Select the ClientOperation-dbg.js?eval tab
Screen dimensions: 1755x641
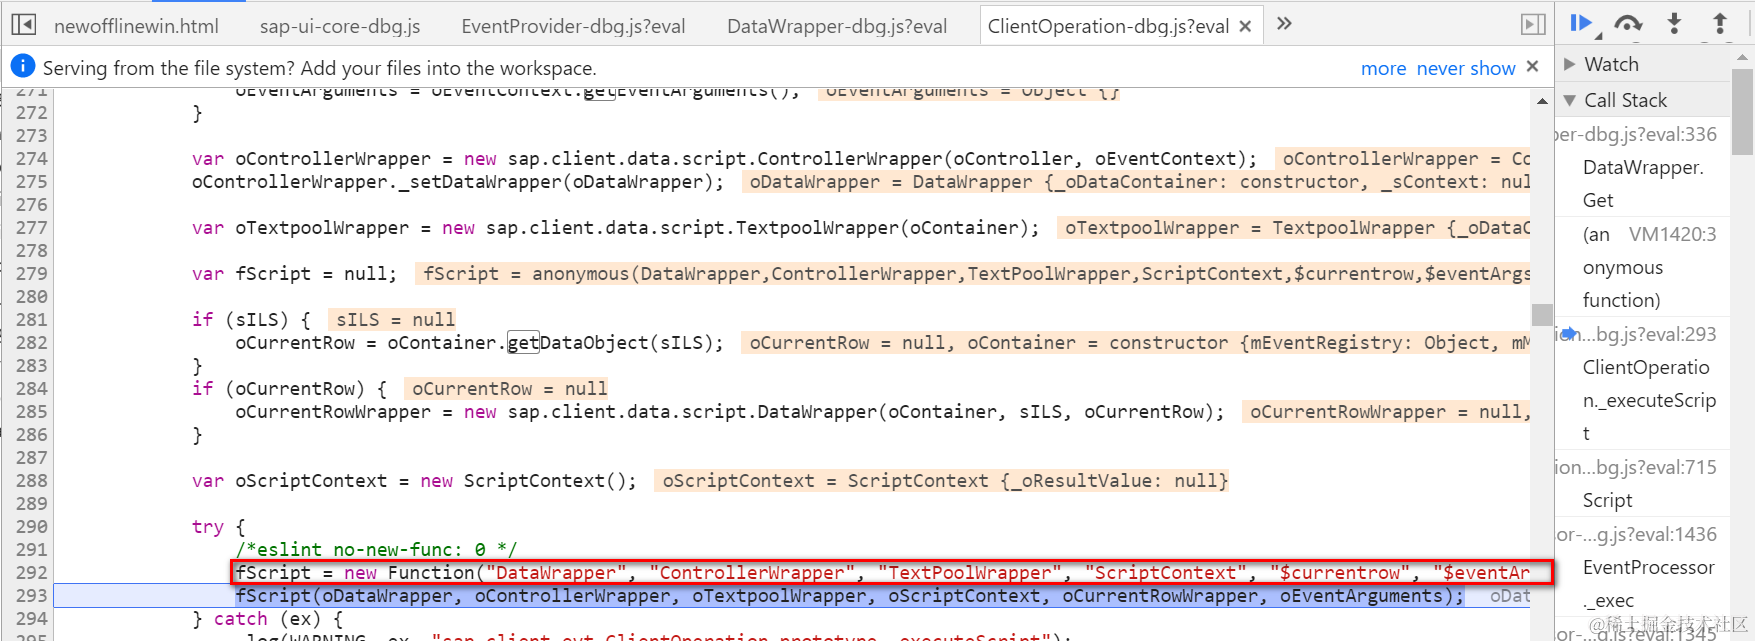point(1108,26)
